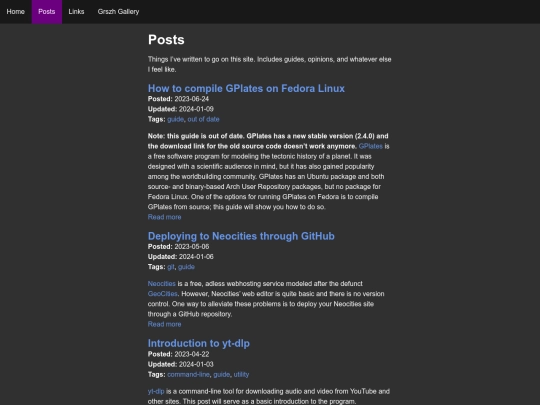
Task: Select the 'guide' tag under the GPlates post
Action: 175,119
